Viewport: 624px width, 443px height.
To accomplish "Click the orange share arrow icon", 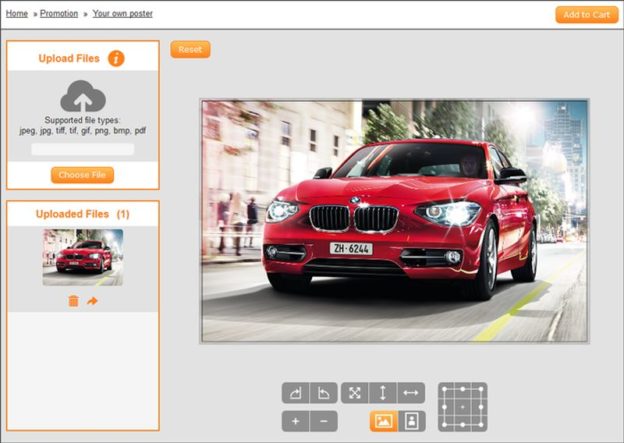I will coord(92,301).
